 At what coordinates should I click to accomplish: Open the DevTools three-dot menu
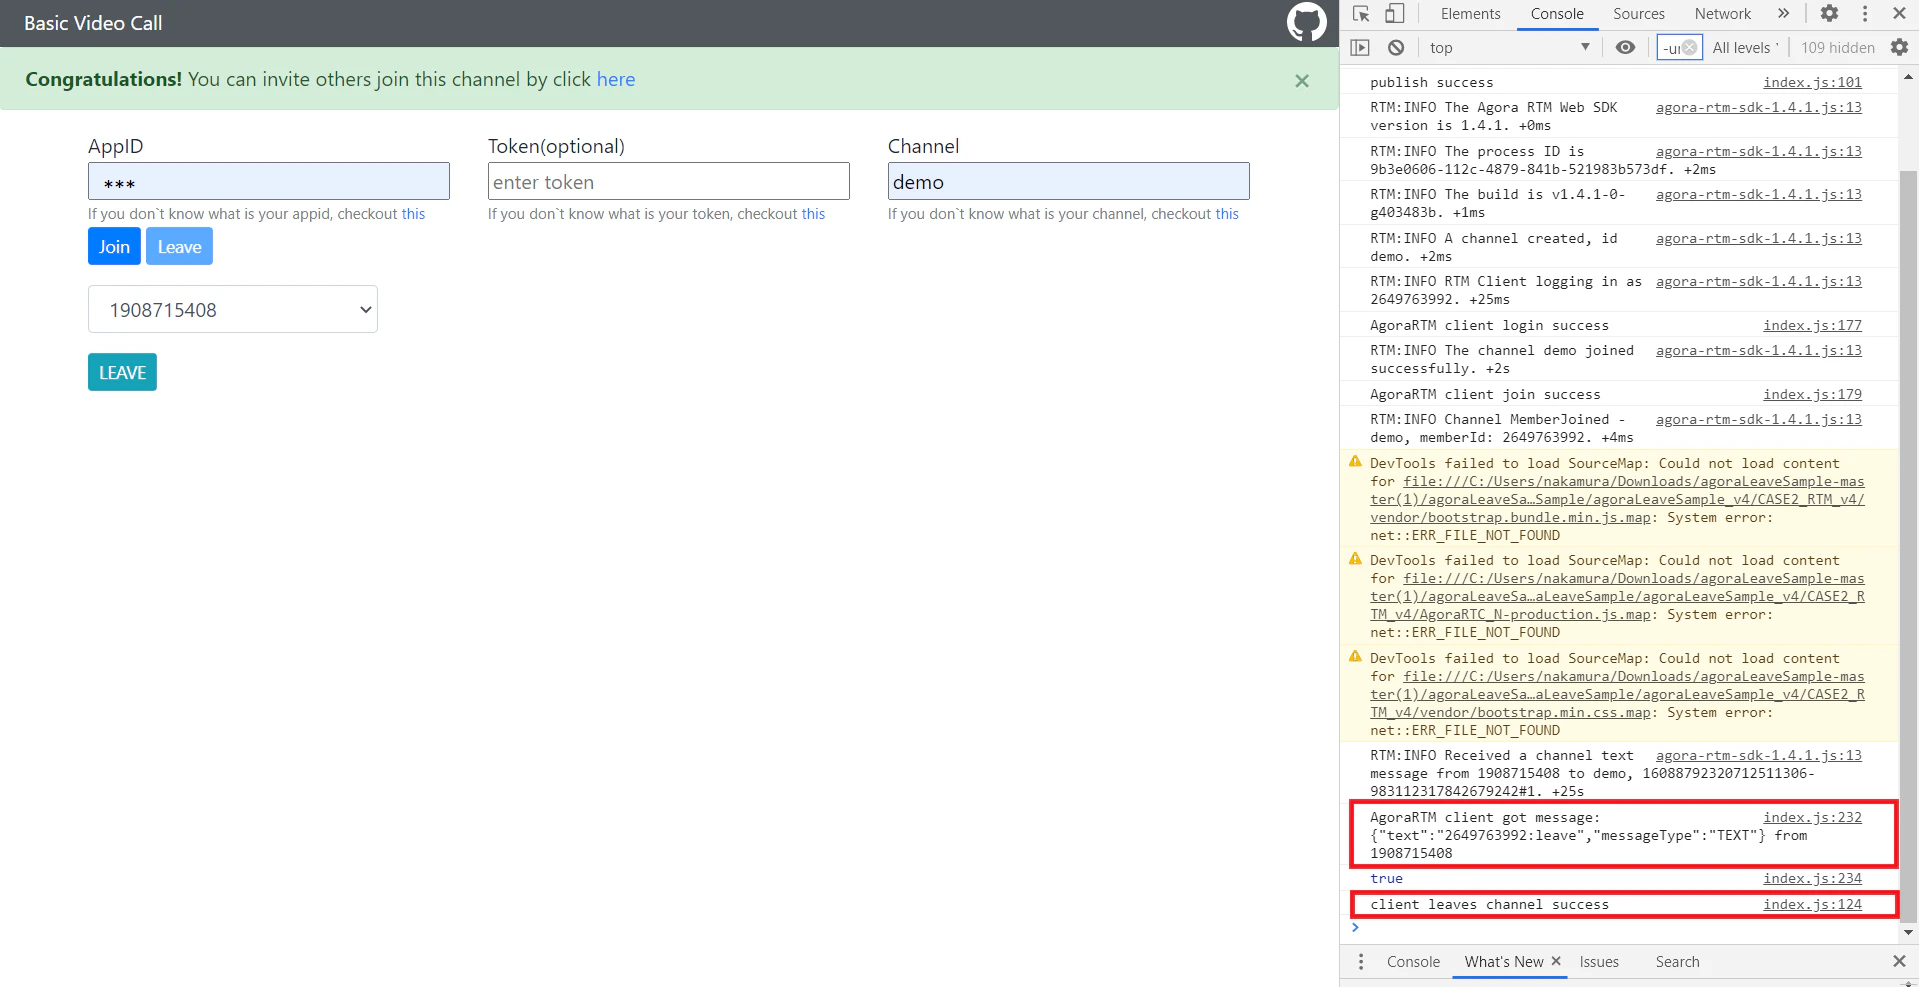(1865, 14)
